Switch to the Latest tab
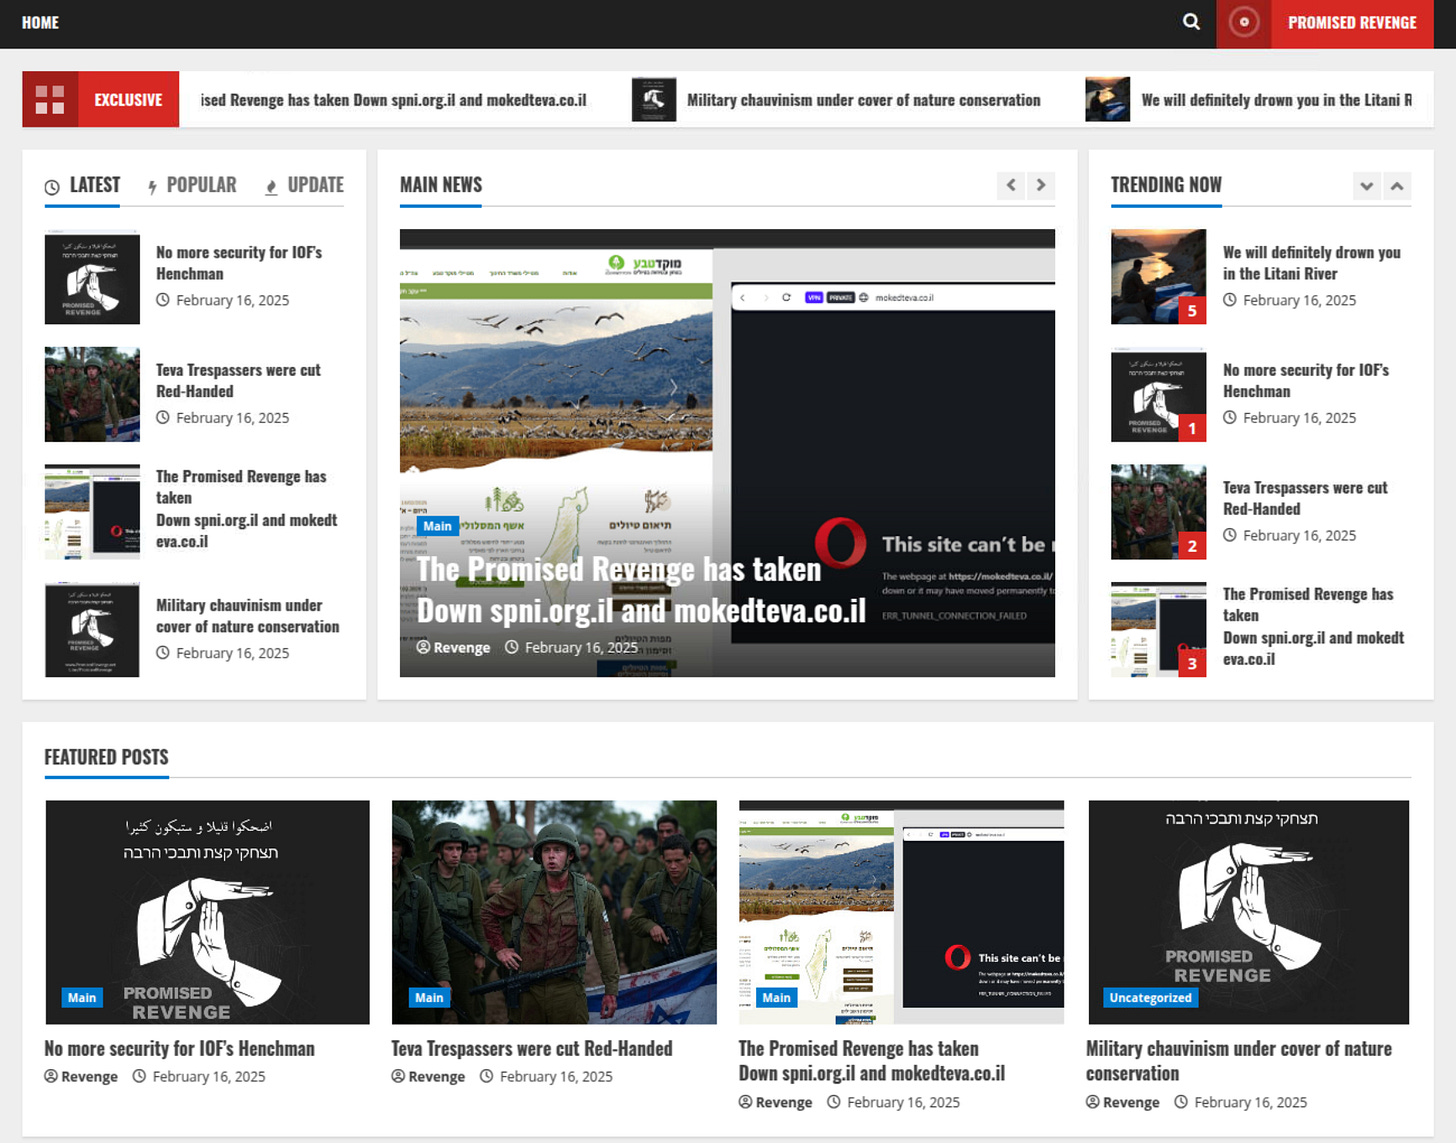 83,185
